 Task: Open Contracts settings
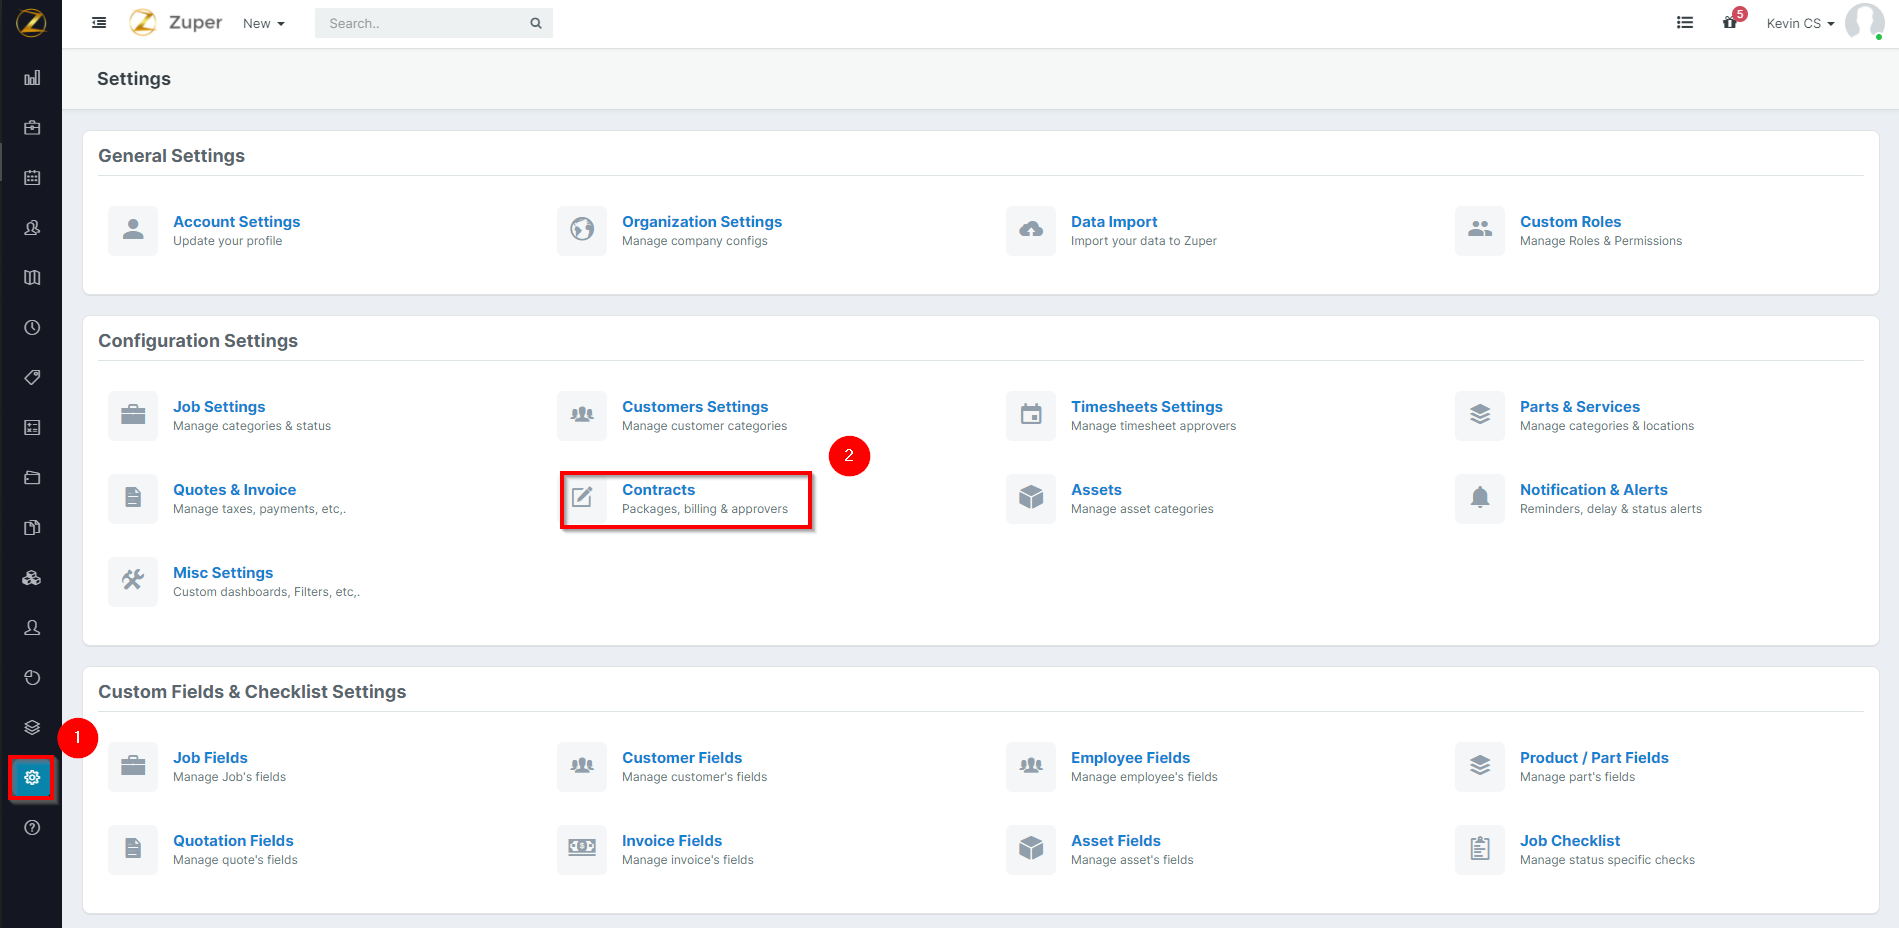(658, 490)
